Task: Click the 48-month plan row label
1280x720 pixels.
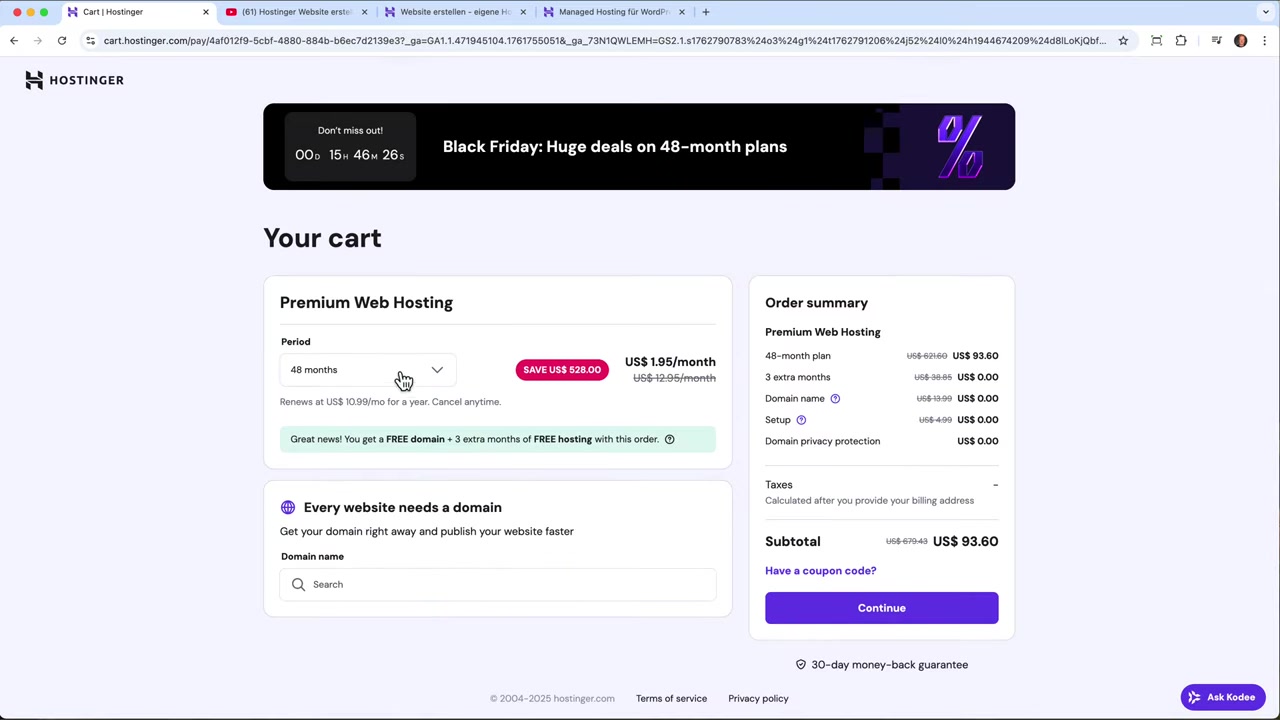Action: (x=798, y=356)
